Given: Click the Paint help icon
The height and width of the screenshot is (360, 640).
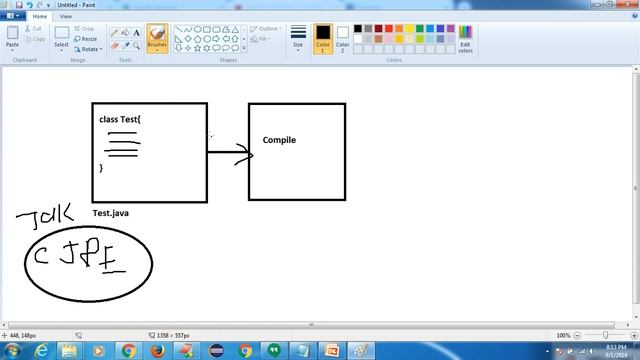Looking at the screenshot, I should click(635, 16).
